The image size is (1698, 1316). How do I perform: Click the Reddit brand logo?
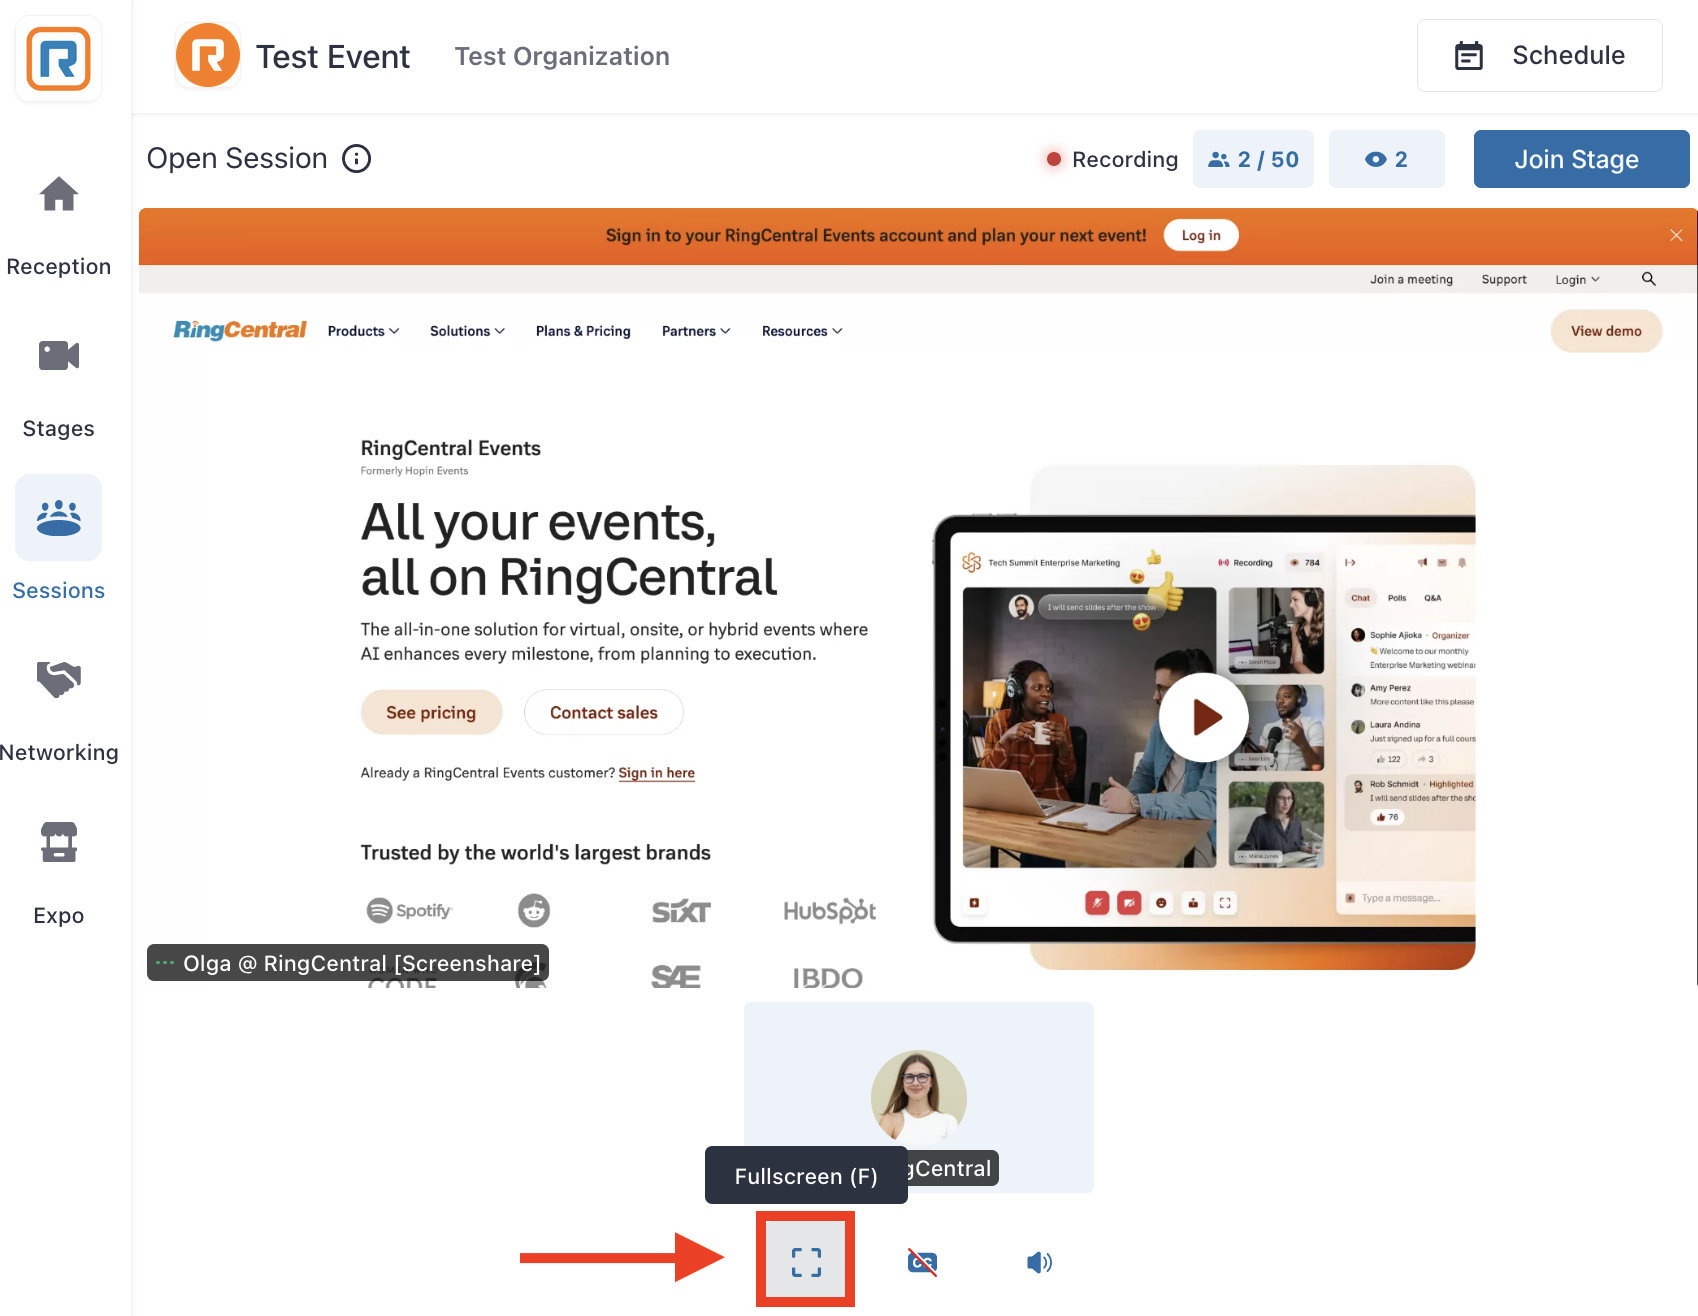pyautogui.click(x=534, y=910)
